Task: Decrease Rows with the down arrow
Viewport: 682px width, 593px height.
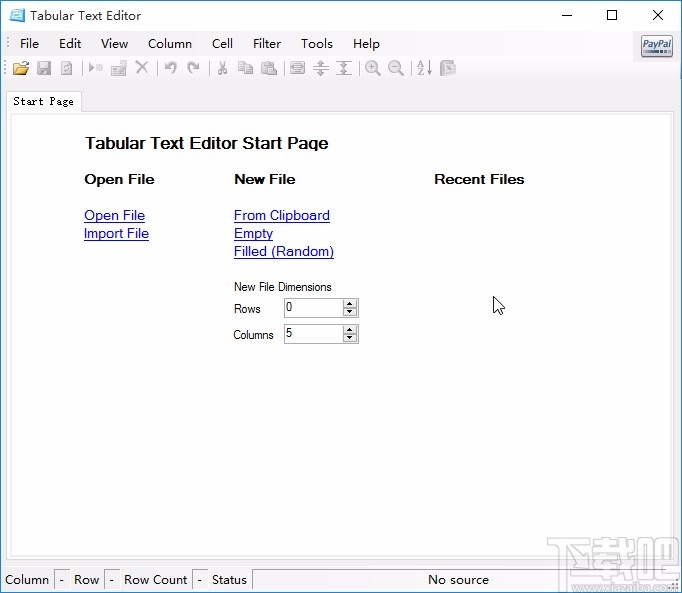Action: [x=350, y=312]
